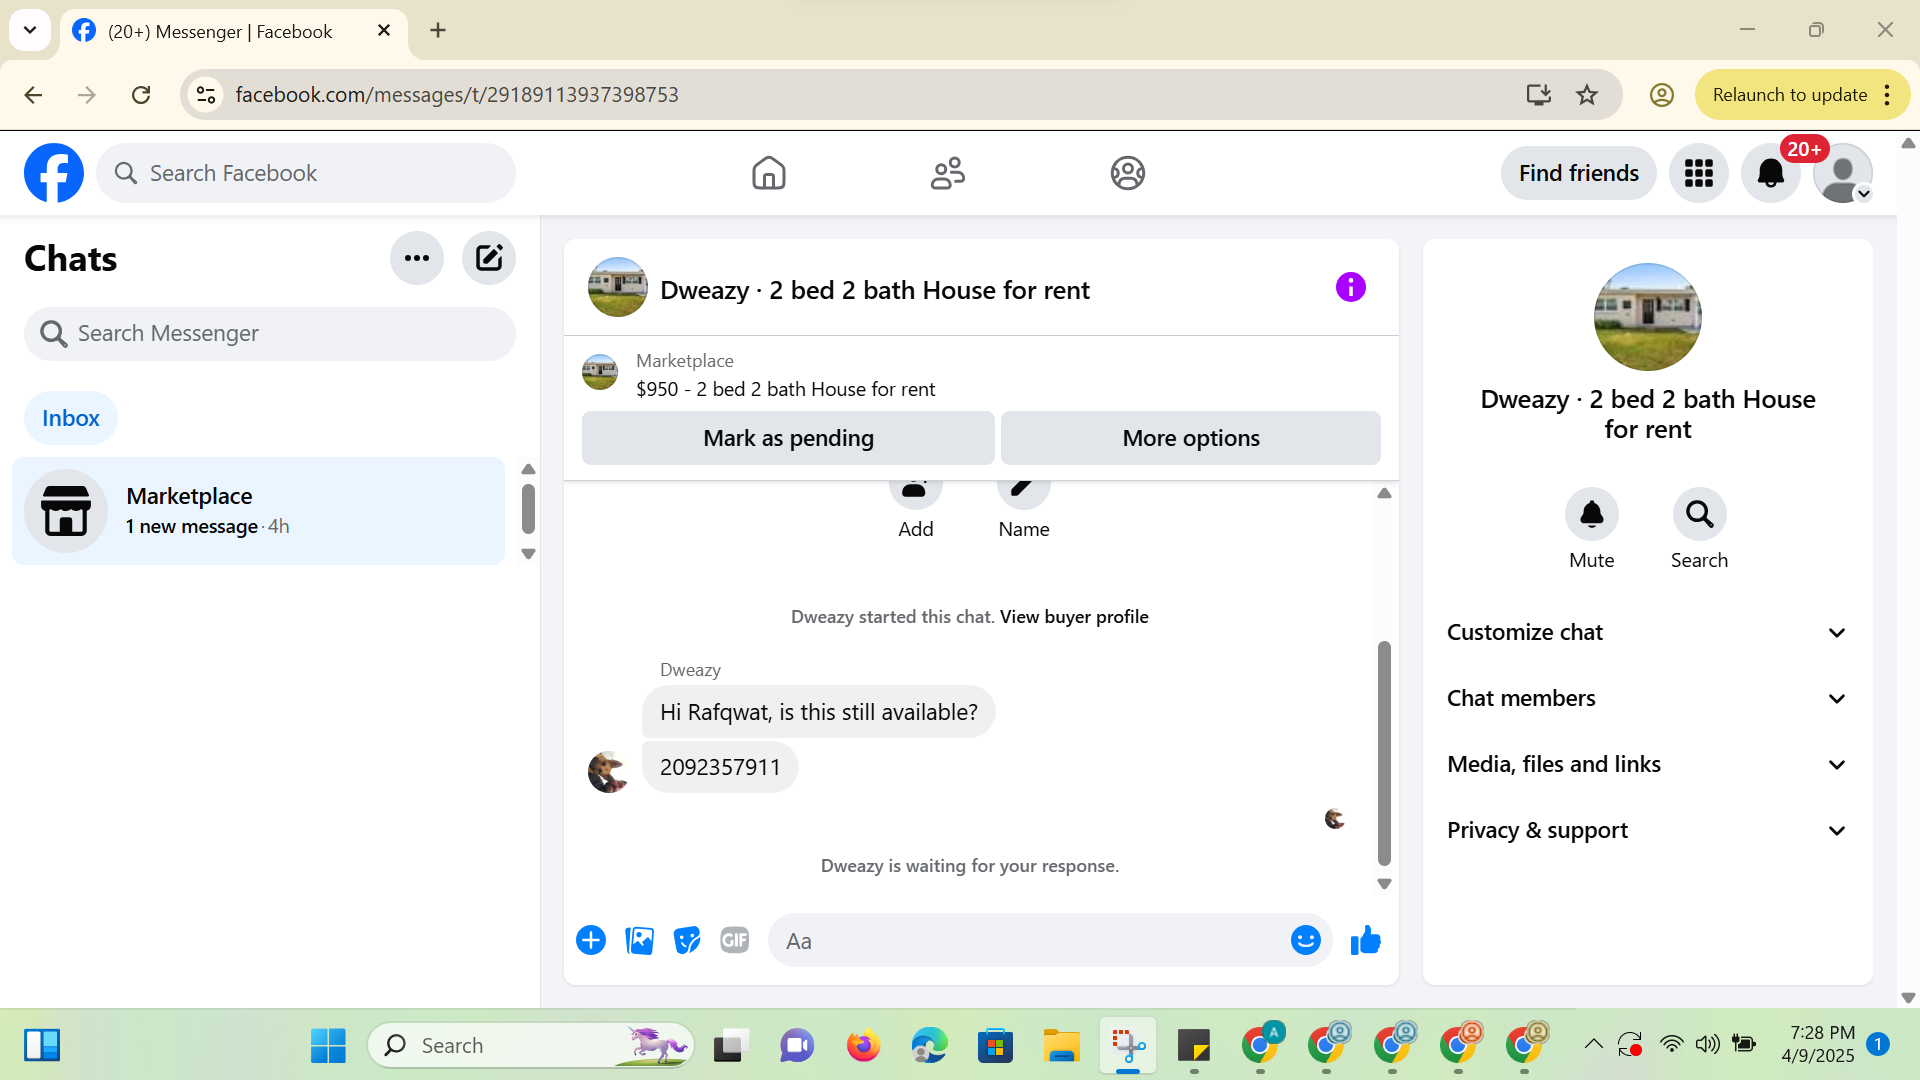Click the message input box
1920x1080 pixels.
point(1030,940)
